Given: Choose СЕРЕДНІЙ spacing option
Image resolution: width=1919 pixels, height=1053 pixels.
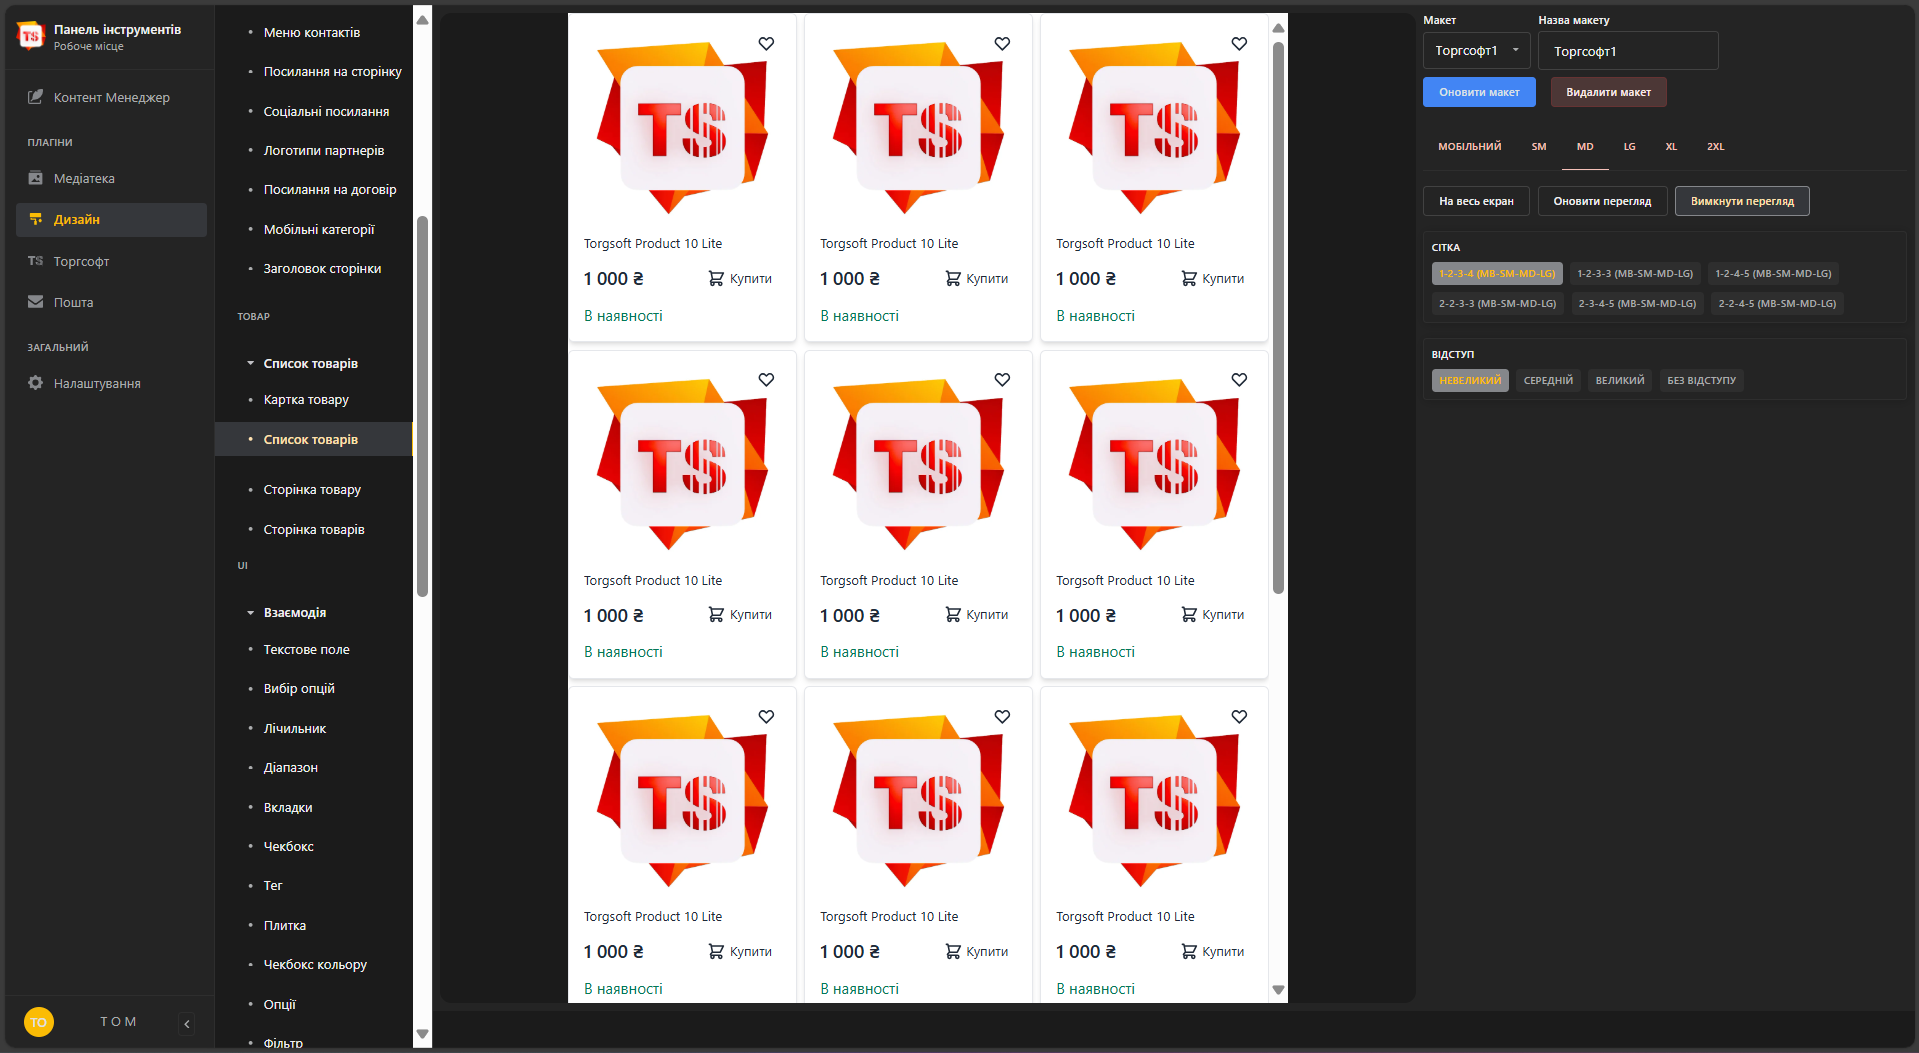Looking at the screenshot, I should tap(1548, 380).
